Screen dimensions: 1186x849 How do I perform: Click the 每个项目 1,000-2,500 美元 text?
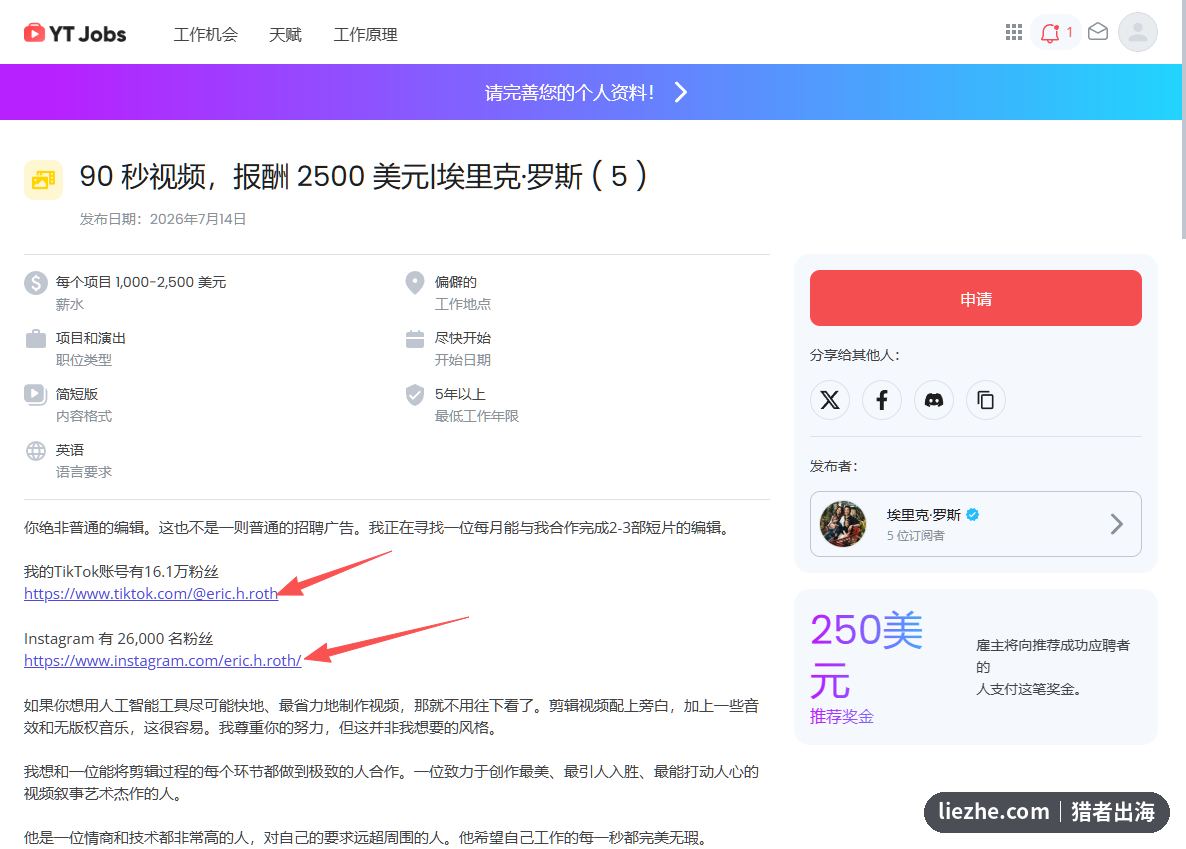(141, 281)
